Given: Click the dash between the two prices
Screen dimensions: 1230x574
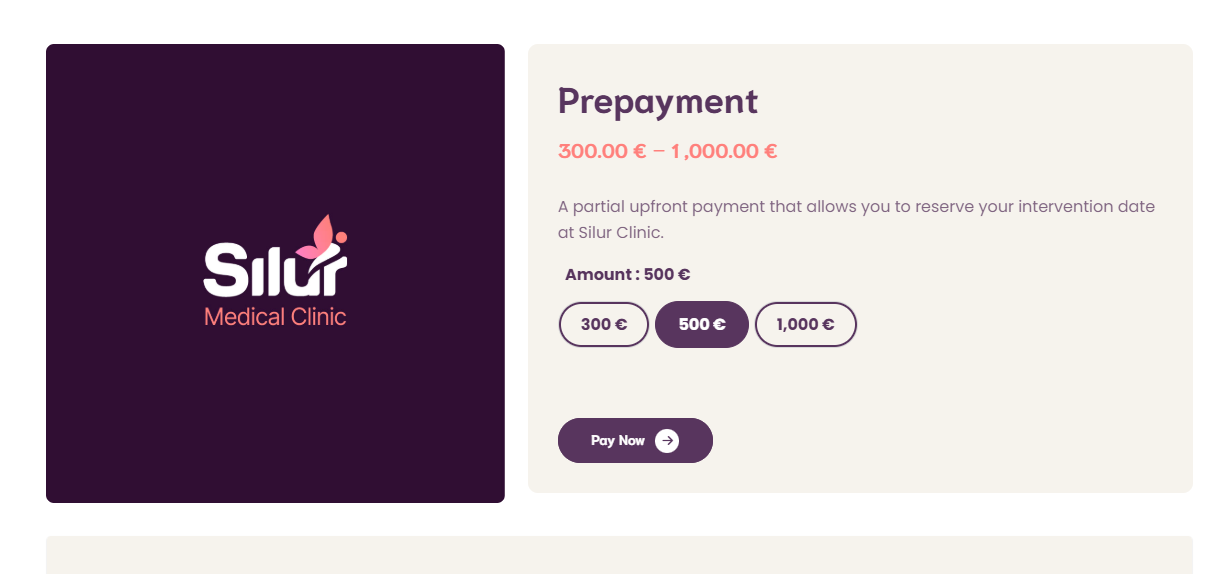Looking at the screenshot, I should coord(659,151).
